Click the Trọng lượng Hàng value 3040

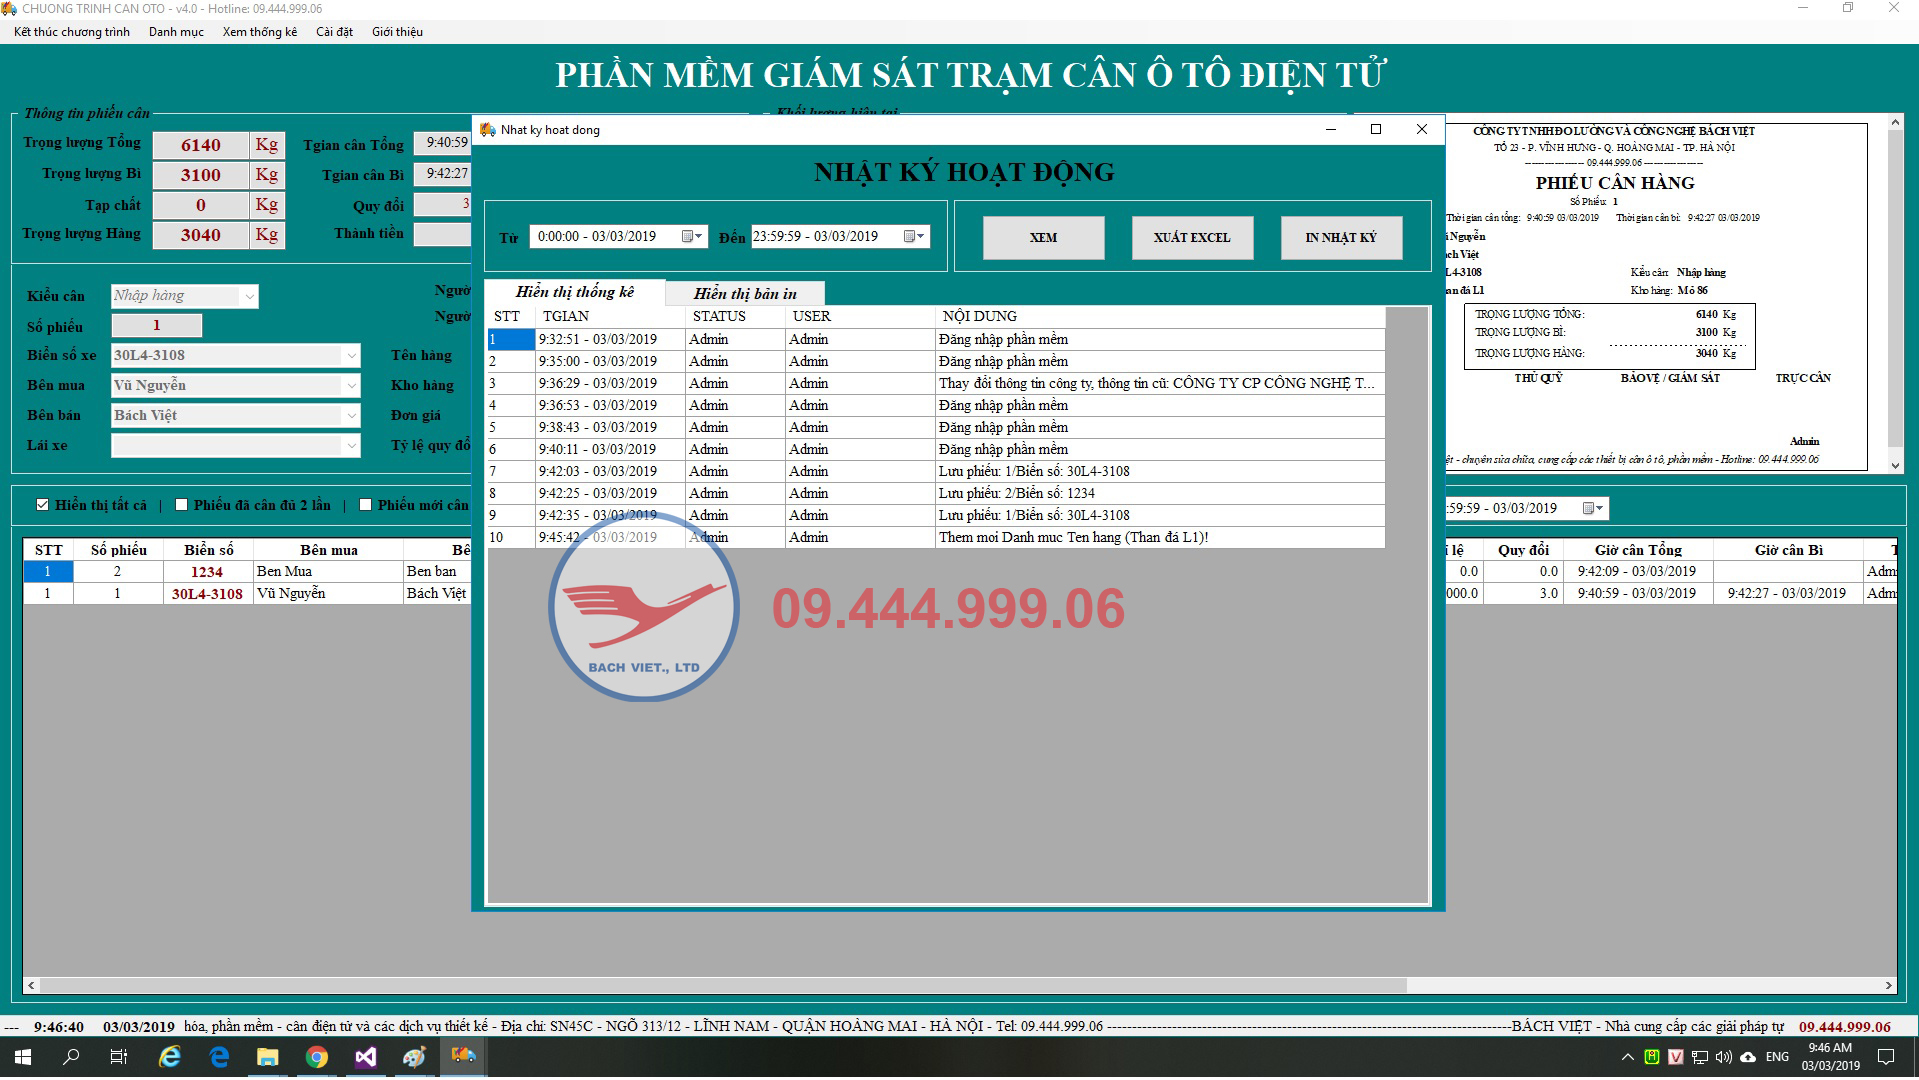click(x=200, y=236)
